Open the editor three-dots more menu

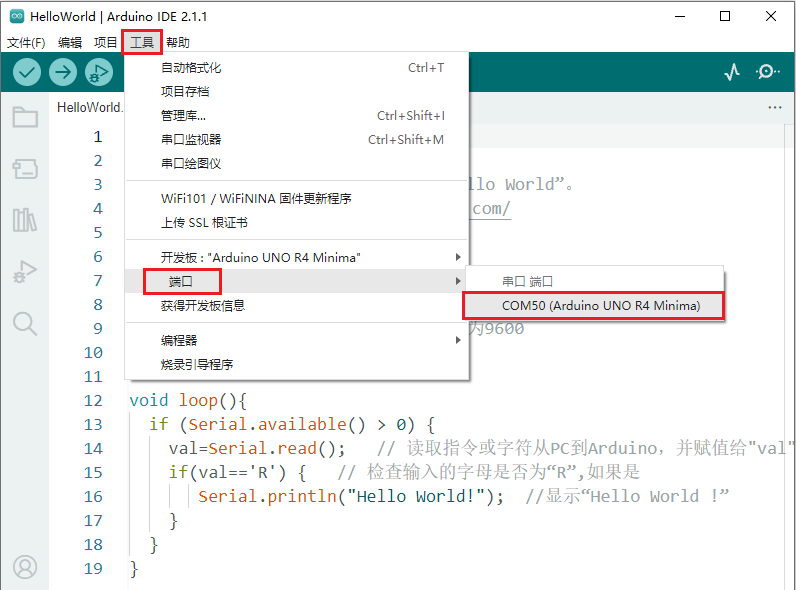775,107
